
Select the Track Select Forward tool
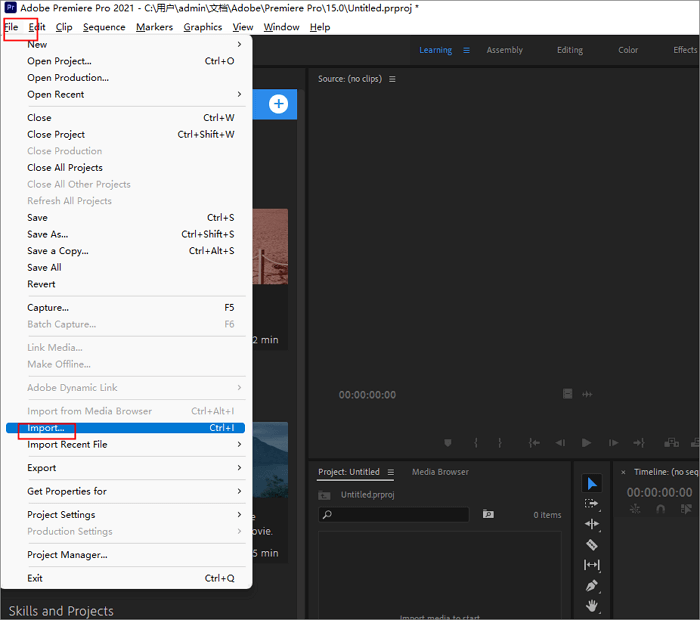point(592,504)
